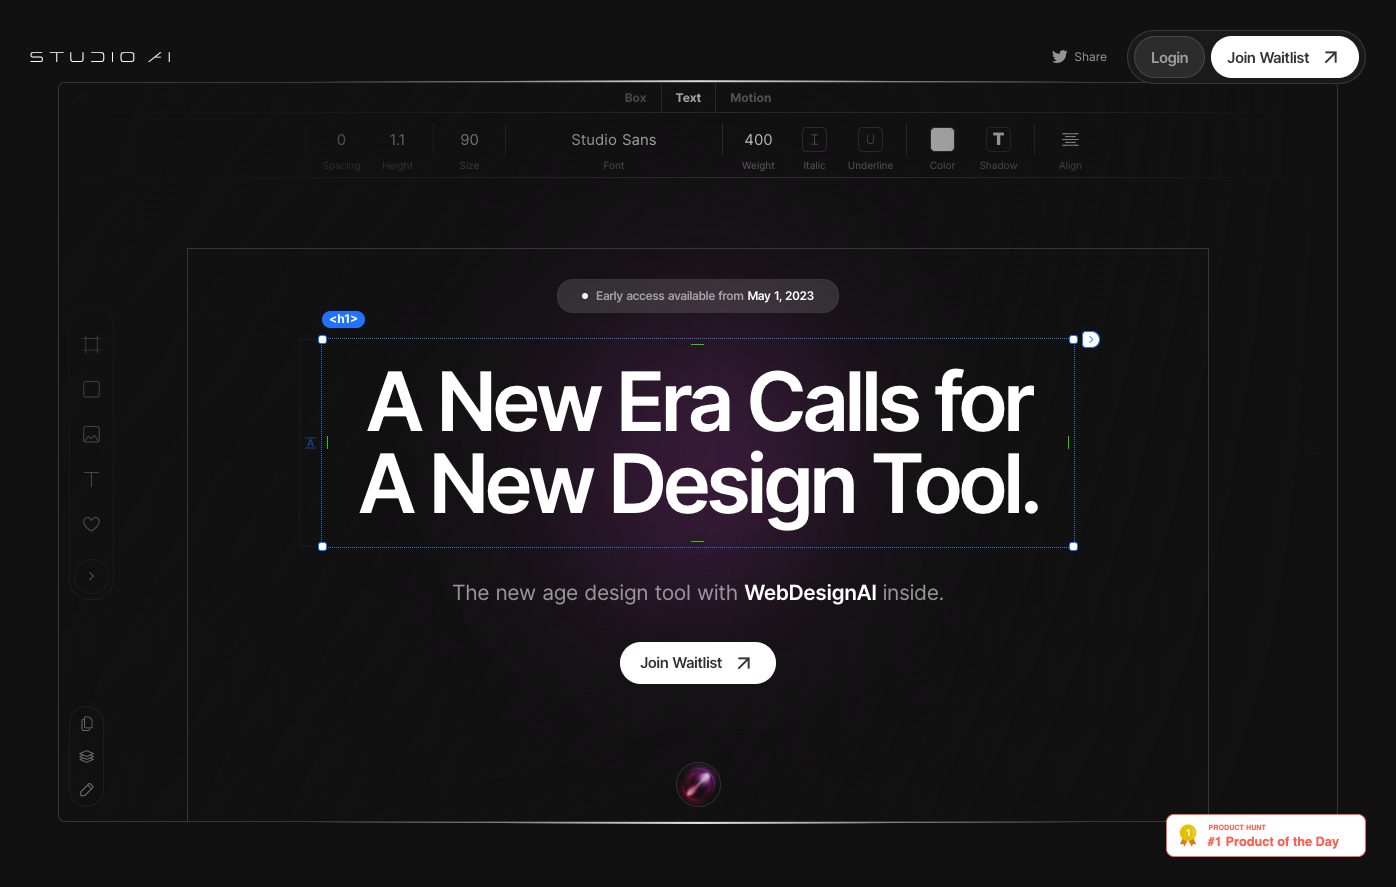The image size is (1396, 887).
Task: Open the Studio Sans font dropdown
Action: pos(614,140)
